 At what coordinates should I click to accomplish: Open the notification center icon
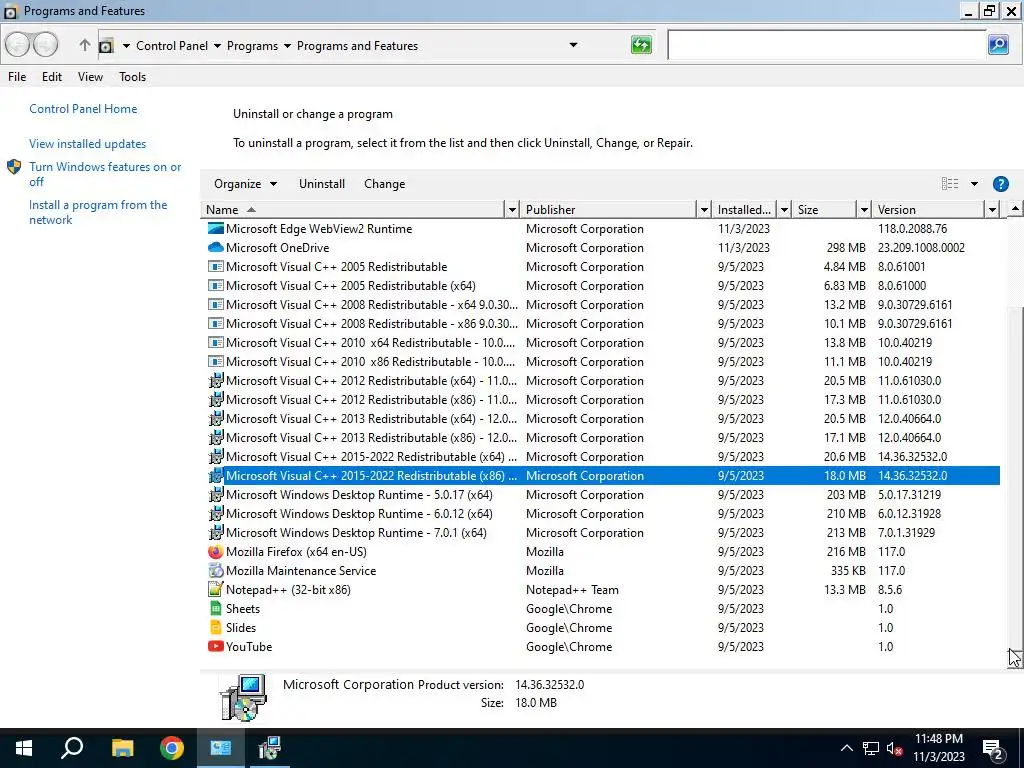click(993, 748)
